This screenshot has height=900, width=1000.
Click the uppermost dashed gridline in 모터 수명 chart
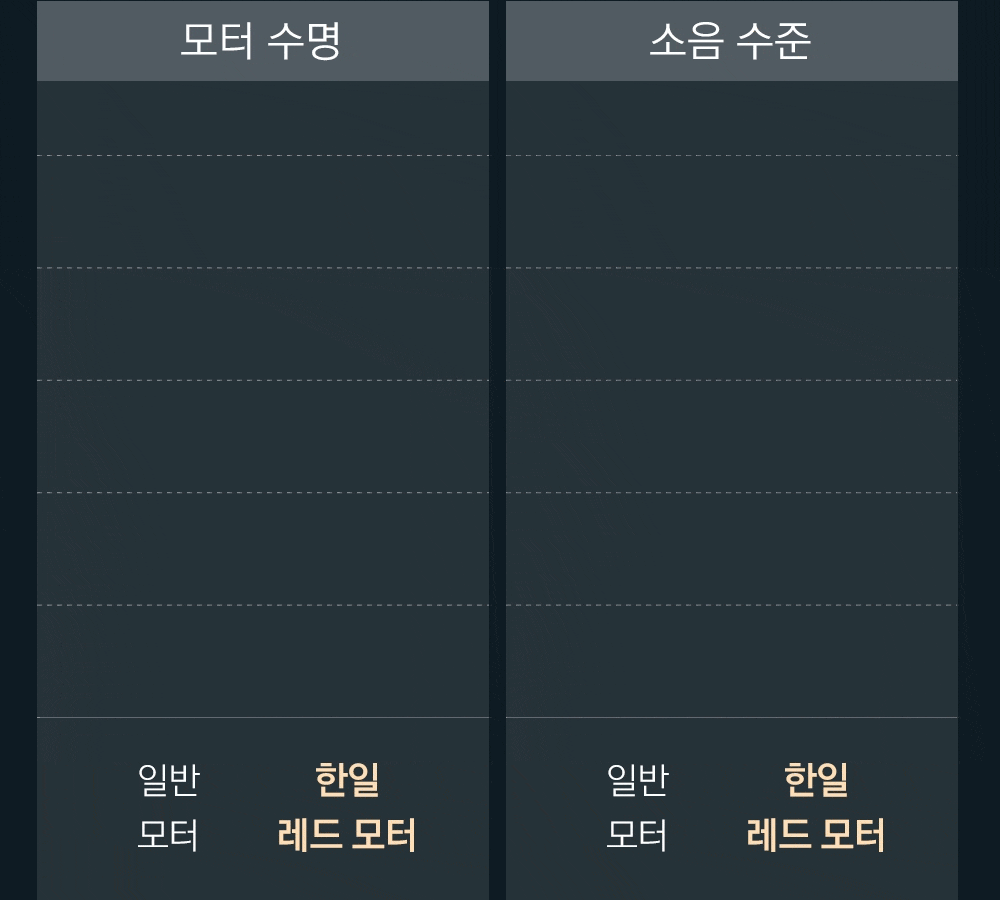(263, 156)
